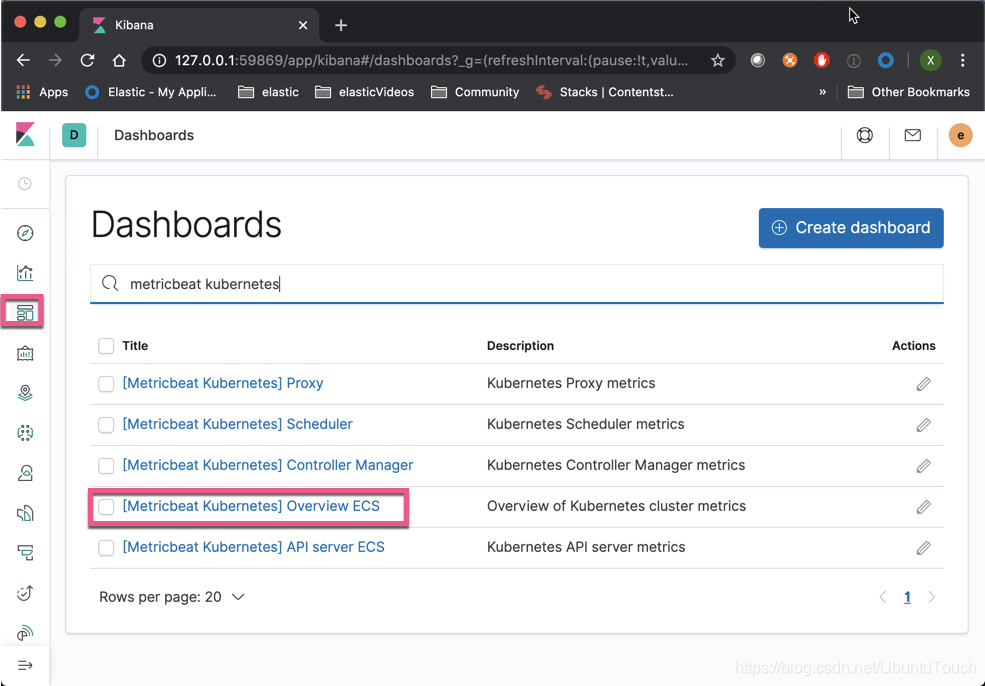
Task: Open Machine Learning icon in sidebar
Action: [x=24, y=432]
